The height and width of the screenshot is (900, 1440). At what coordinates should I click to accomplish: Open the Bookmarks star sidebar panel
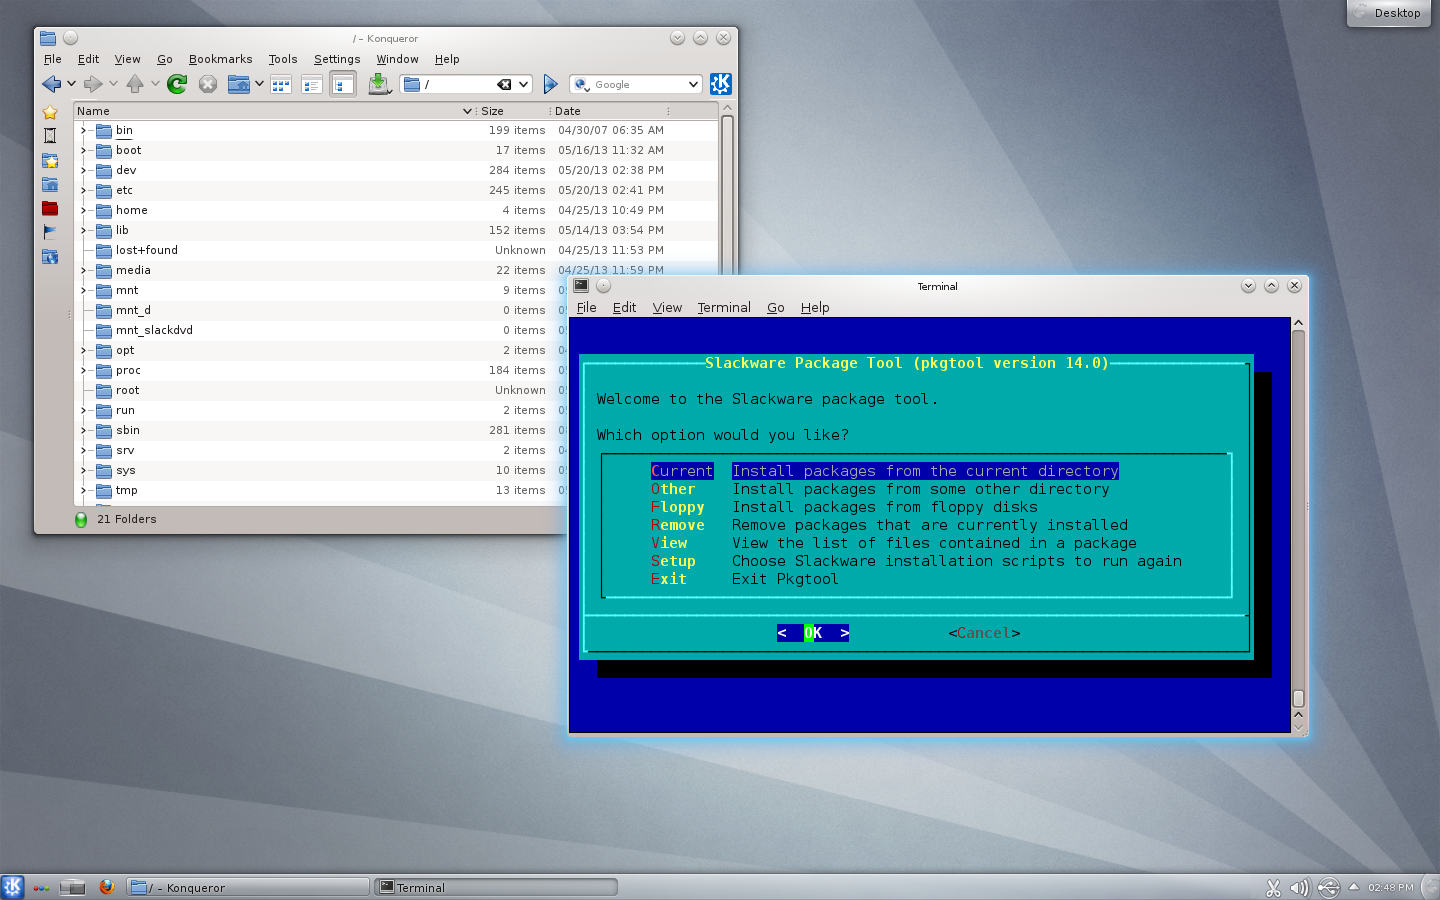tap(50, 112)
